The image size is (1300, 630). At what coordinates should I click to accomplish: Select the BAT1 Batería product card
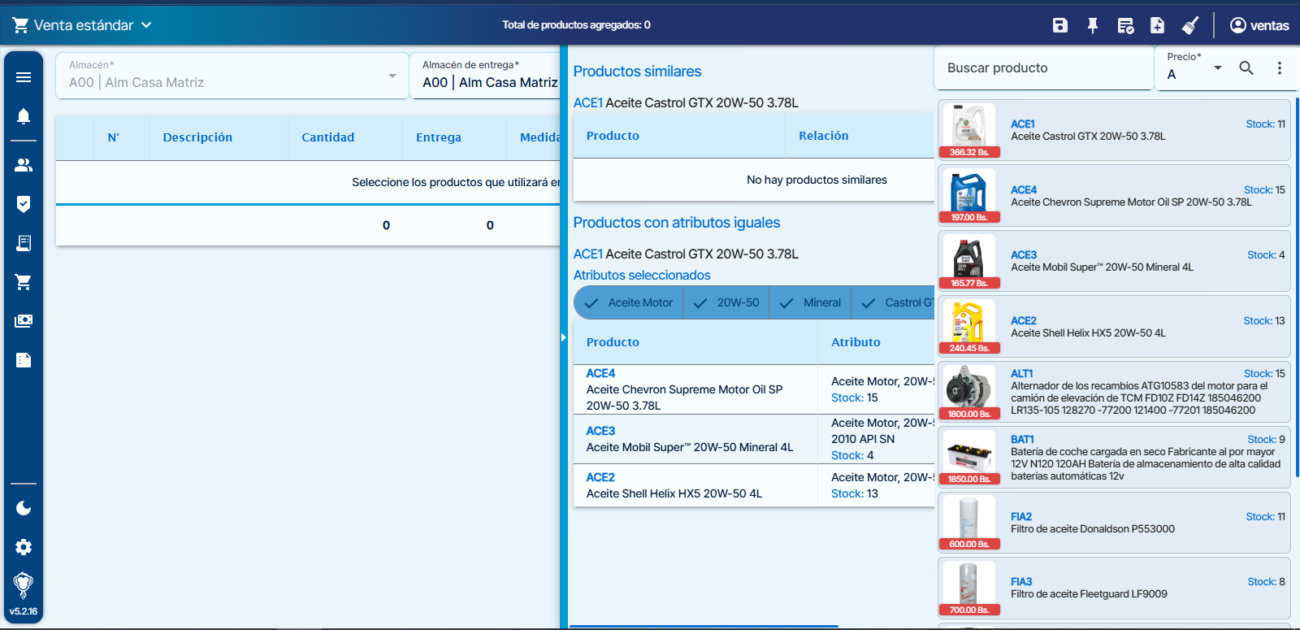click(x=1114, y=458)
